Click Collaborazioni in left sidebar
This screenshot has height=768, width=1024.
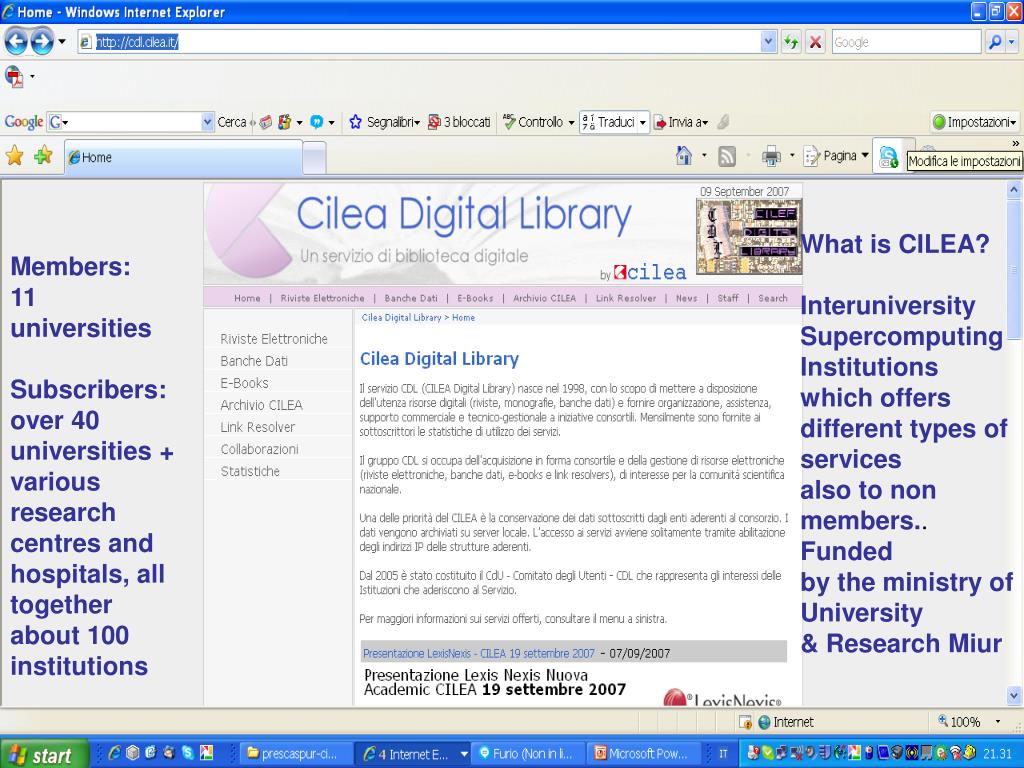259,449
